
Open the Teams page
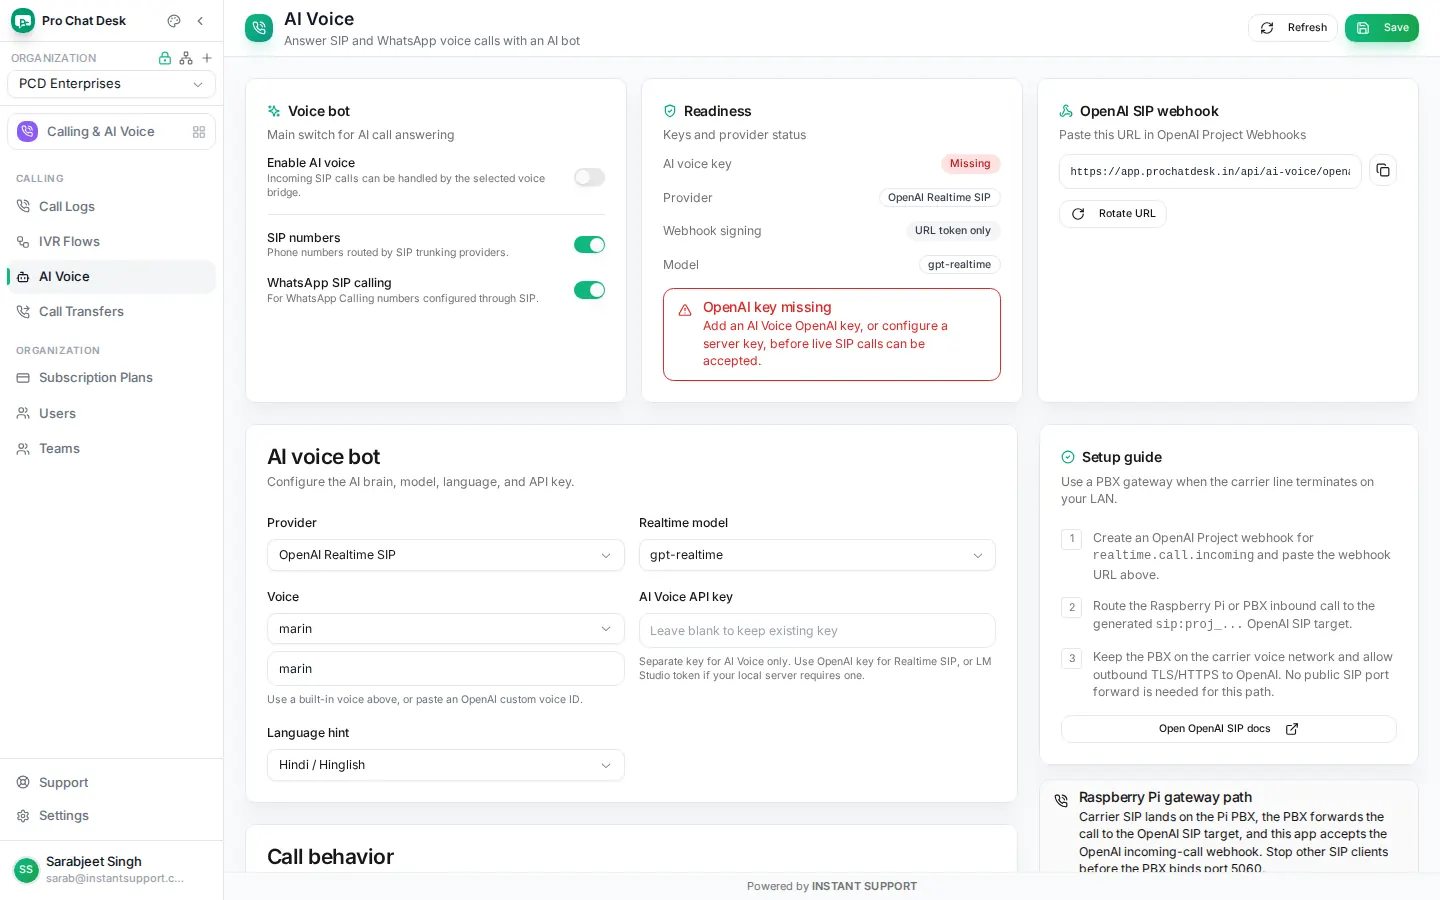111,449
